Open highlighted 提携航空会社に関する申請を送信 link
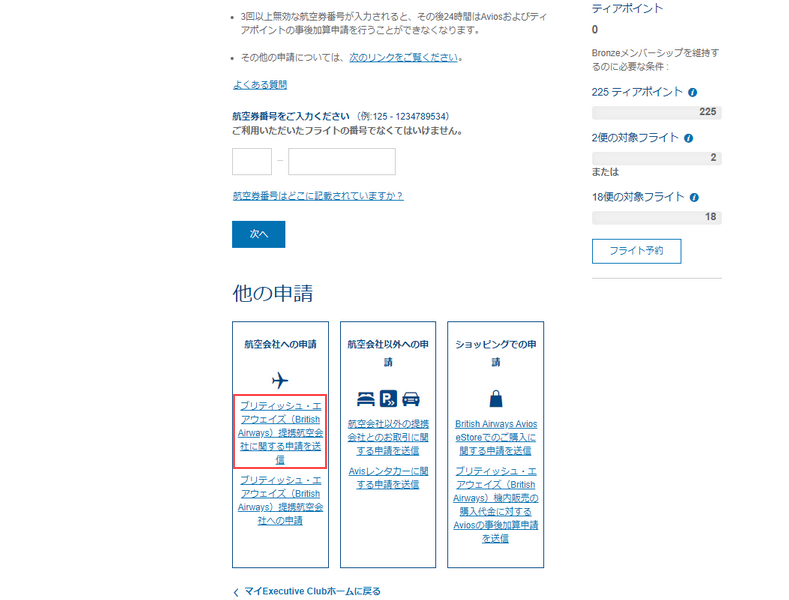 (x=280, y=432)
